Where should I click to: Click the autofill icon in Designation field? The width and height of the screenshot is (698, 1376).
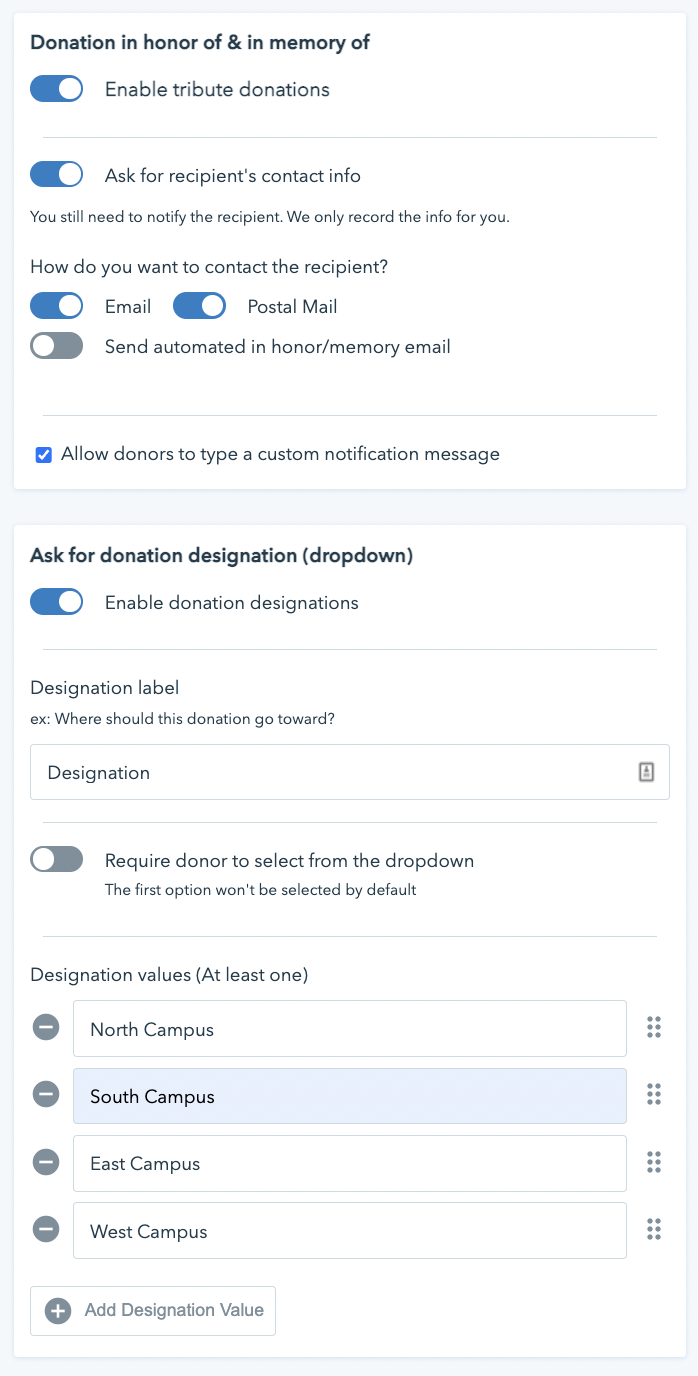(646, 772)
